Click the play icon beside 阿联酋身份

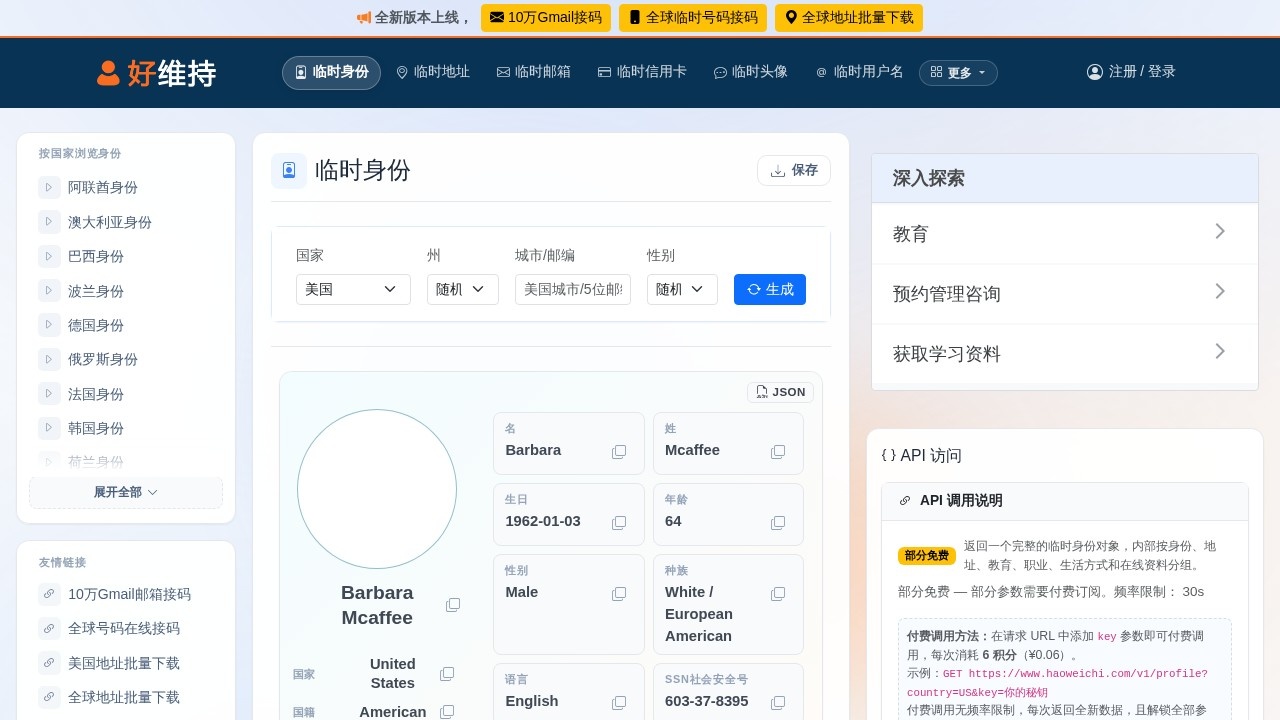49,187
